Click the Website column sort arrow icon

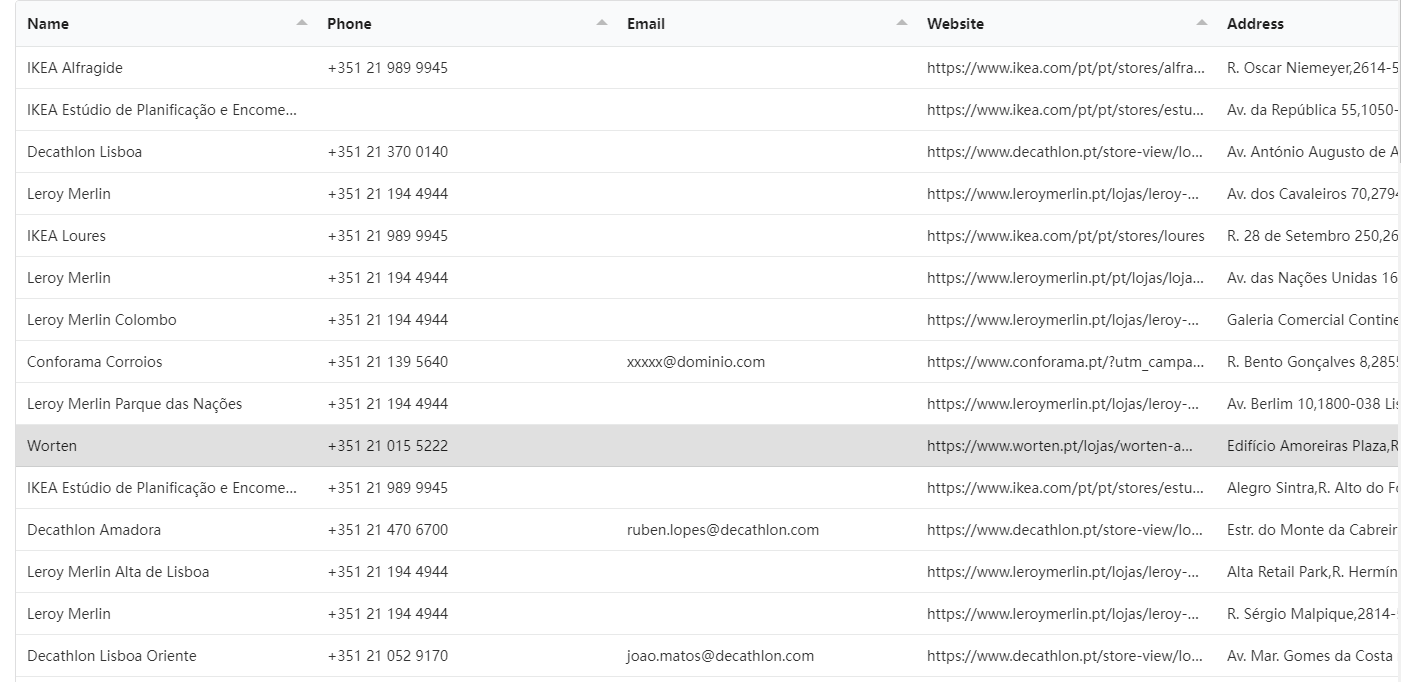pos(1202,23)
